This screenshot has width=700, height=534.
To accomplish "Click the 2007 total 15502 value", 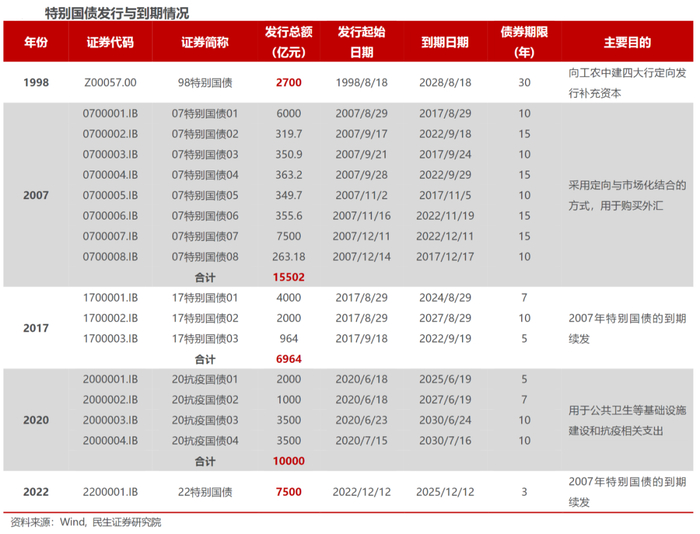I will (288, 277).
